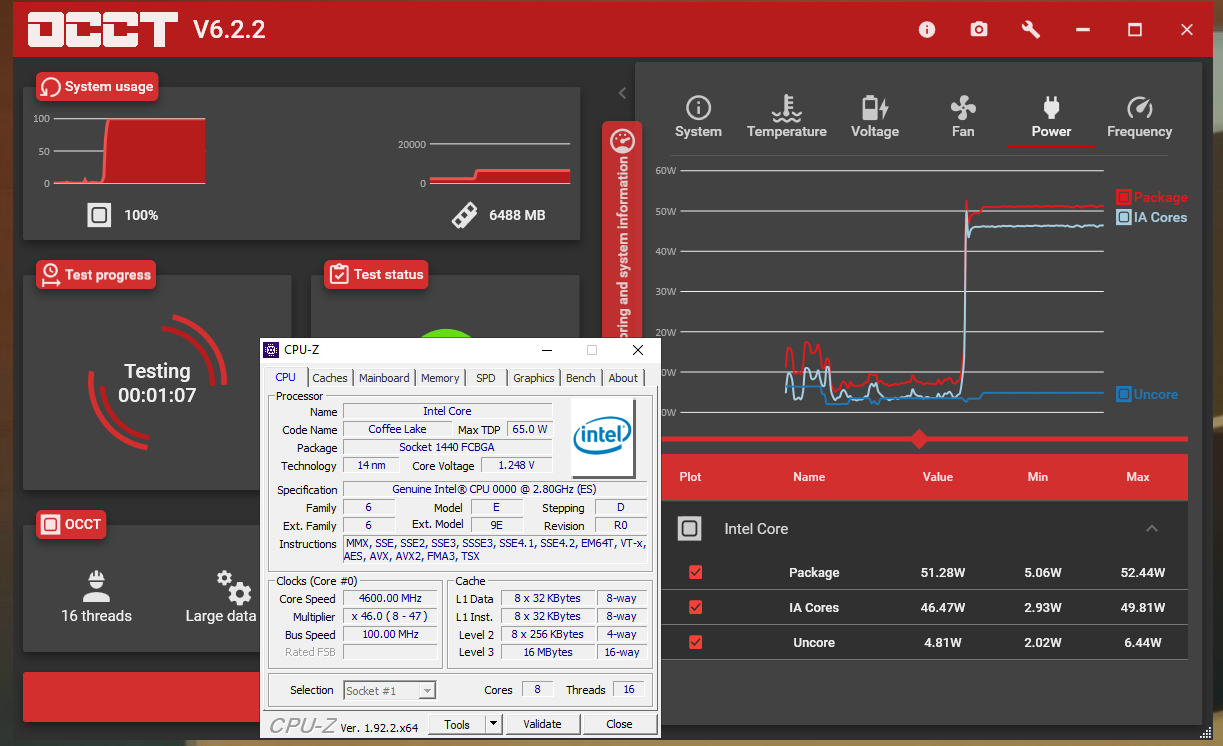Screen dimensions: 1223x746
Task: Click the memory usage RAM icon
Action: coord(463,215)
